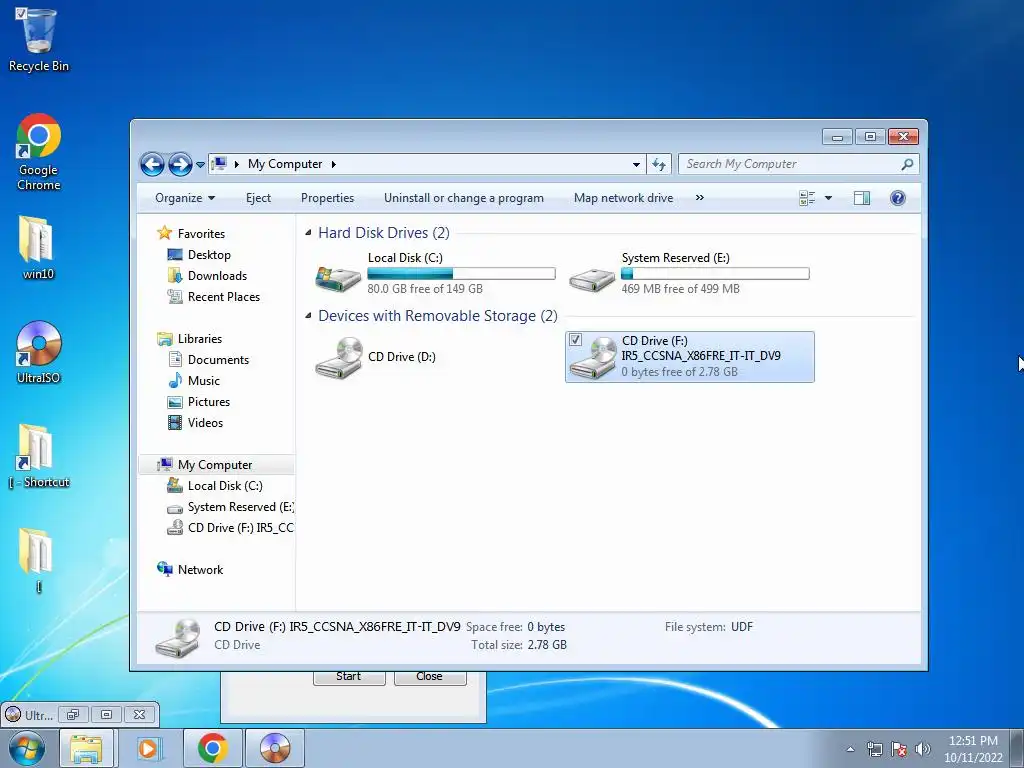
Task: Click the My Computer breadcrumb
Action: [x=285, y=164]
